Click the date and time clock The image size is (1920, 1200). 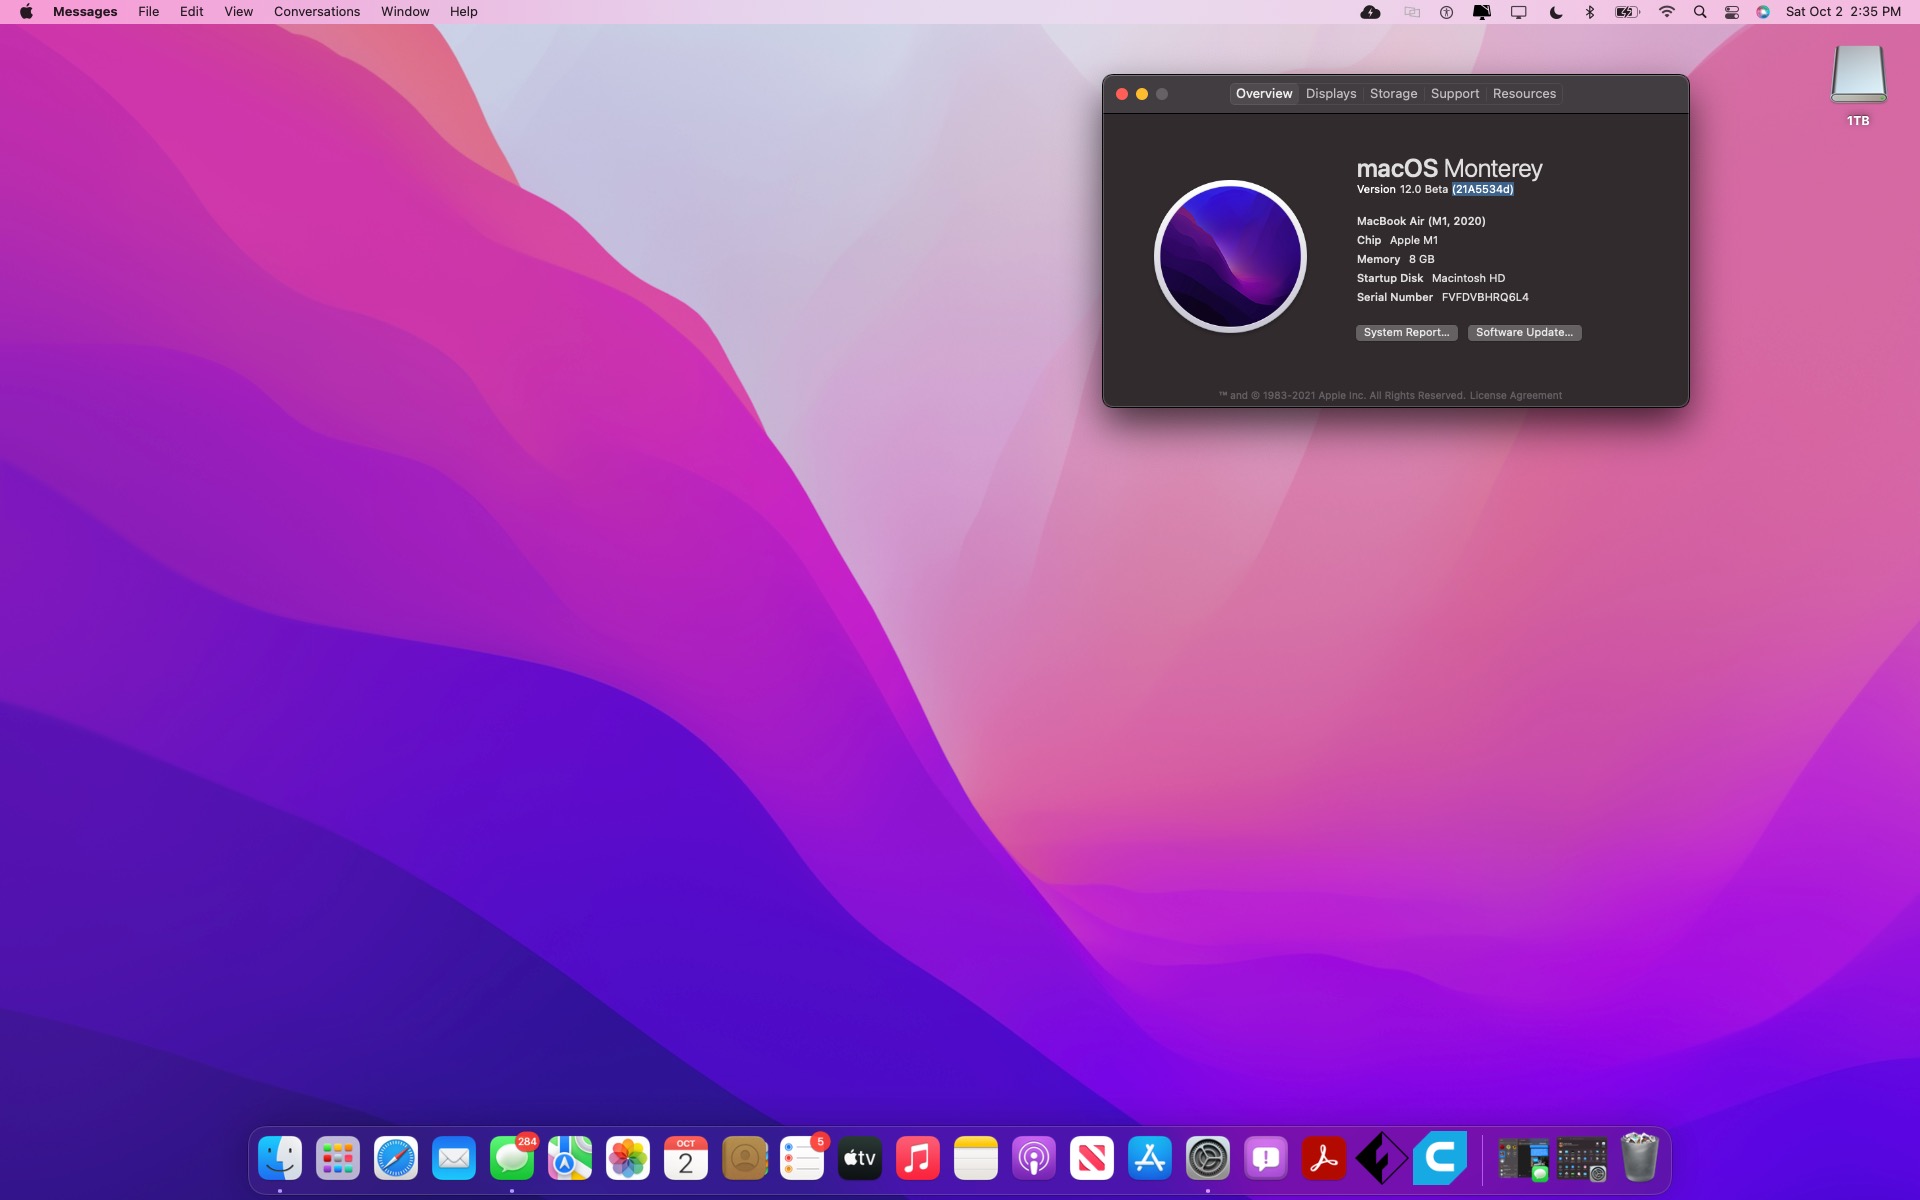[x=1843, y=12]
